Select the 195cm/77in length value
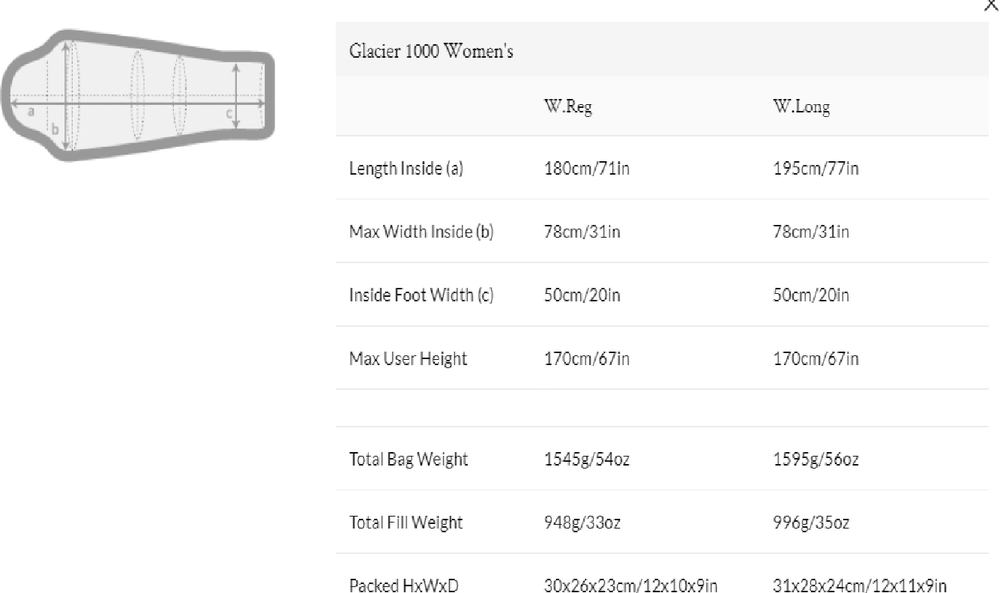Viewport: 1000px width, 593px height. 815,169
